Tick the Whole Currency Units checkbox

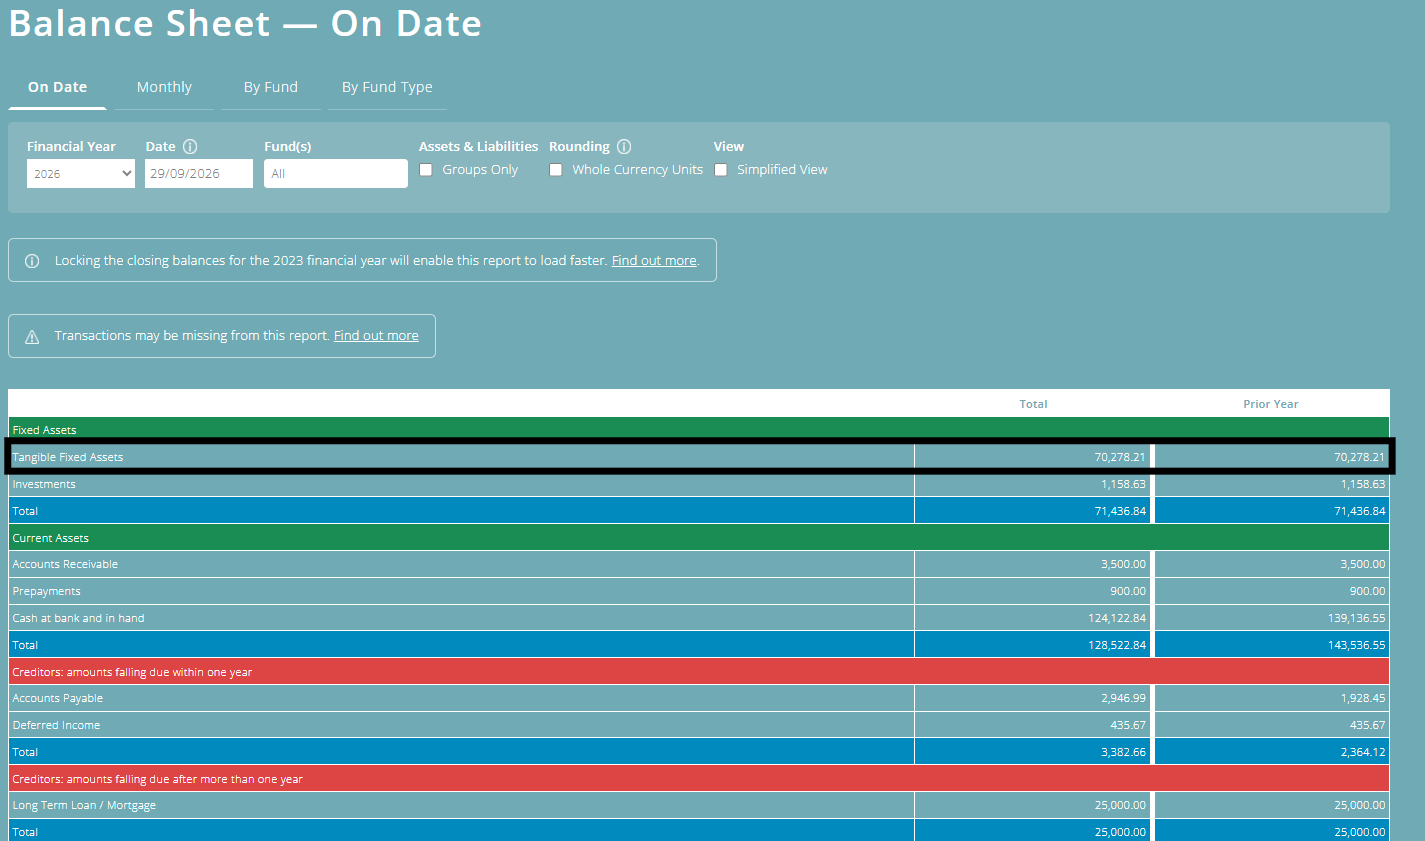[556, 170]
